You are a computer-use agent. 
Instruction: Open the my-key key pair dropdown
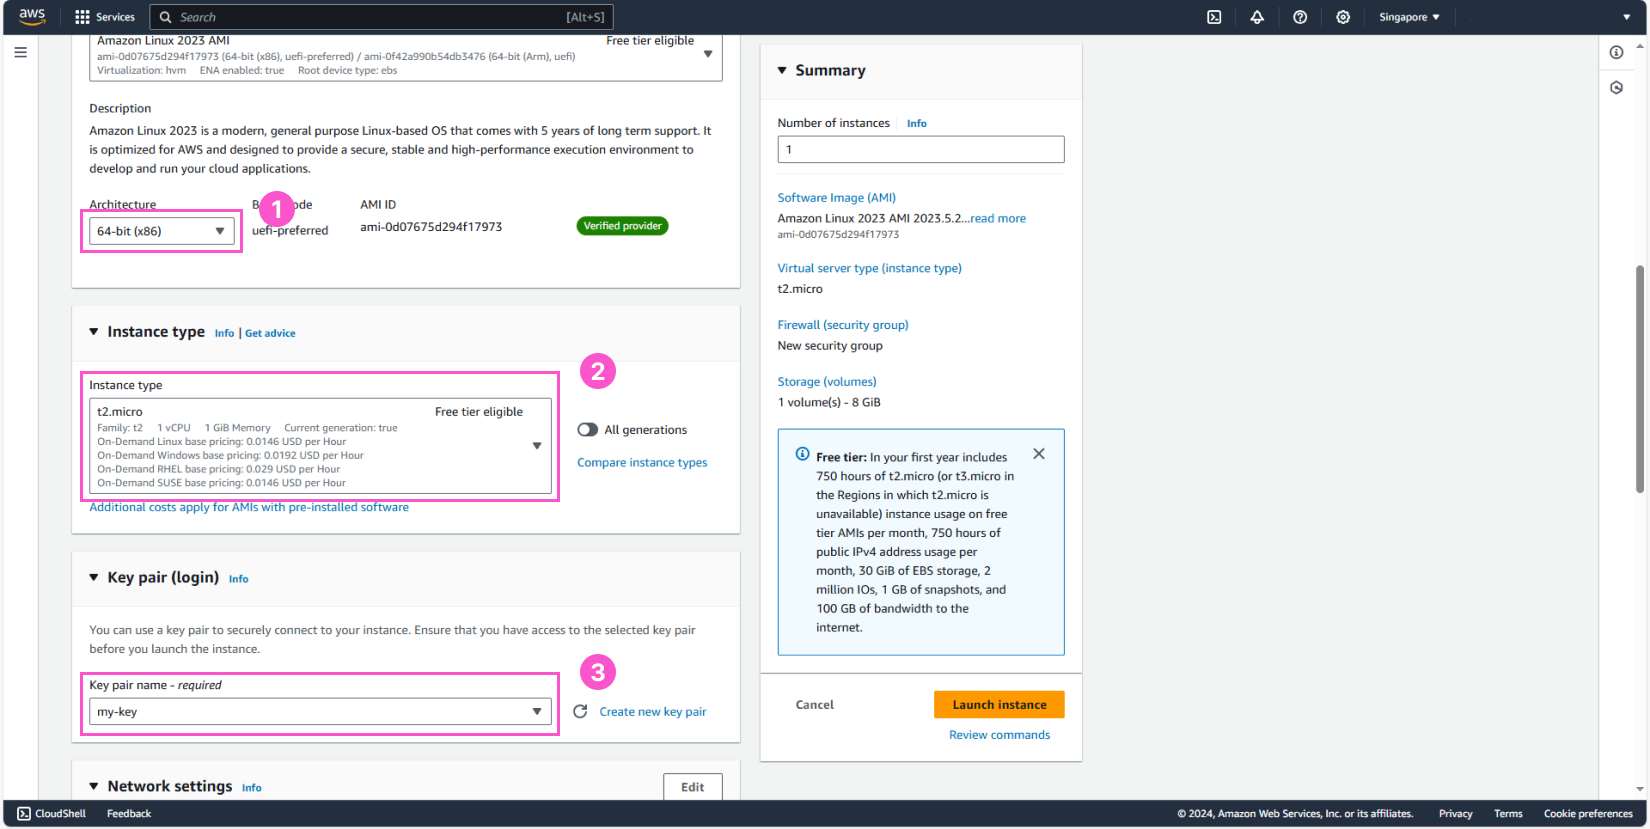pyautogui.click(x=320, y=711)
